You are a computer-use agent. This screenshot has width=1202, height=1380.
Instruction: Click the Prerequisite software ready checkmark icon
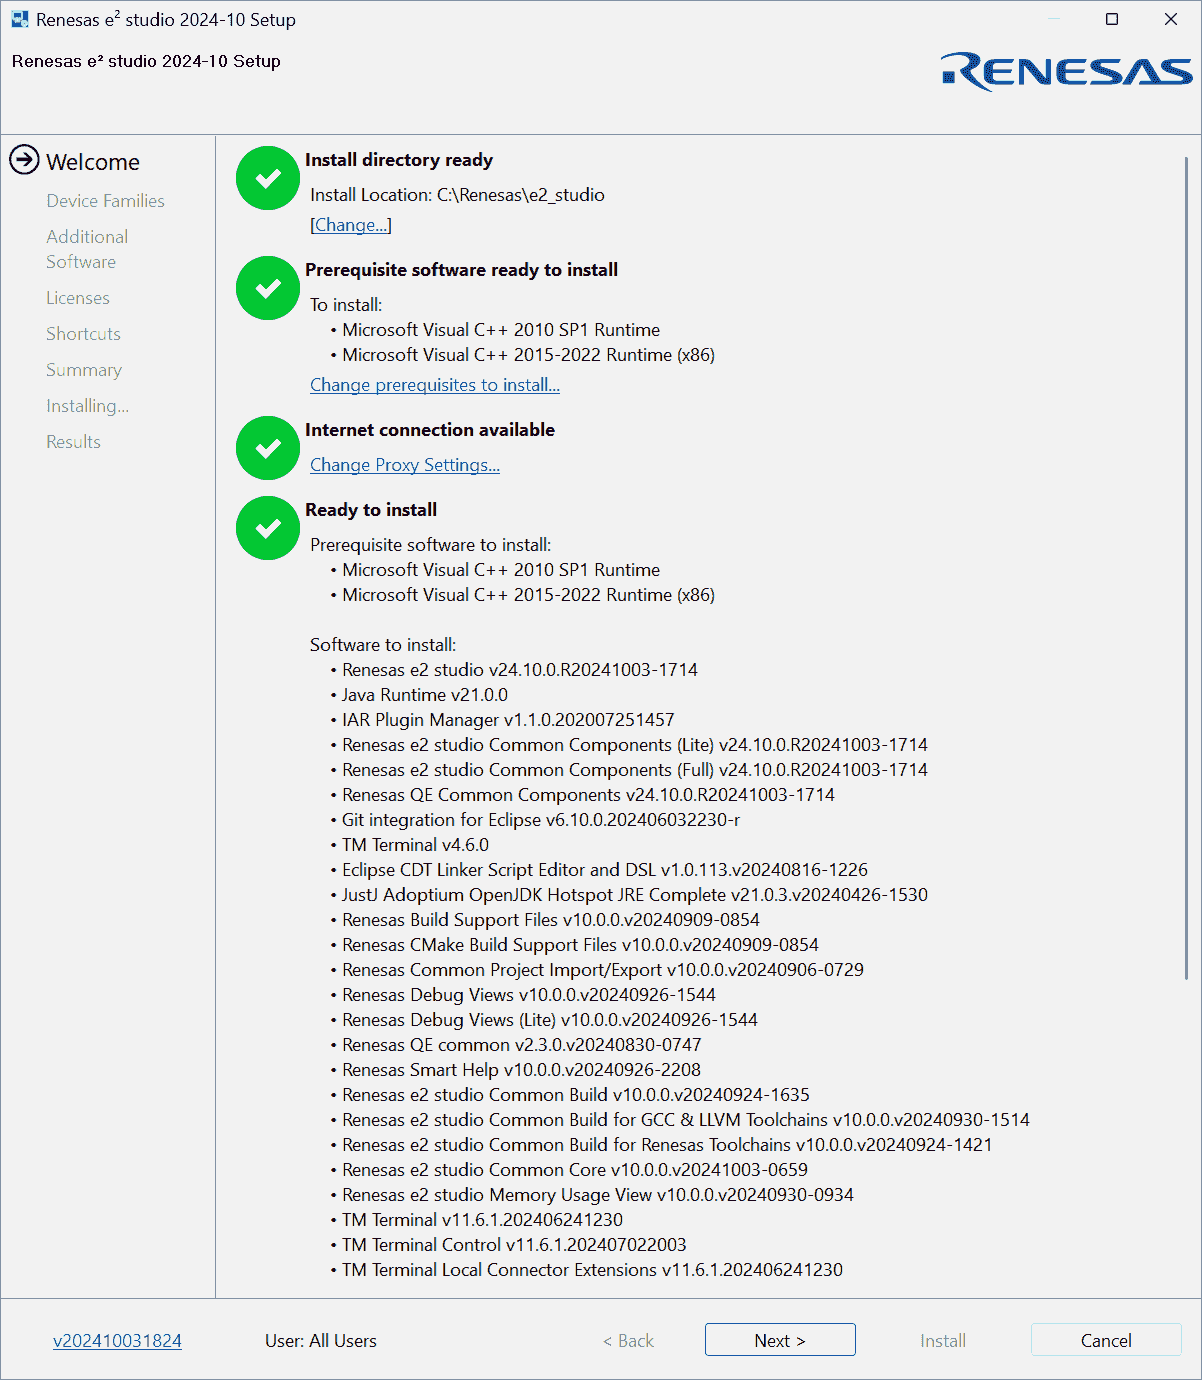[267, 288]
